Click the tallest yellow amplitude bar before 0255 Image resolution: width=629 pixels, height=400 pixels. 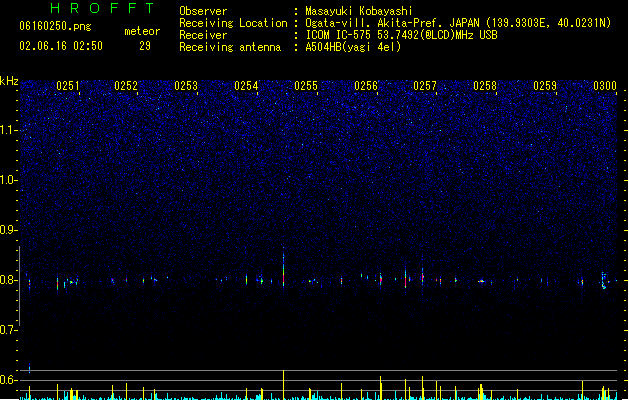click(x=284, y=385)
